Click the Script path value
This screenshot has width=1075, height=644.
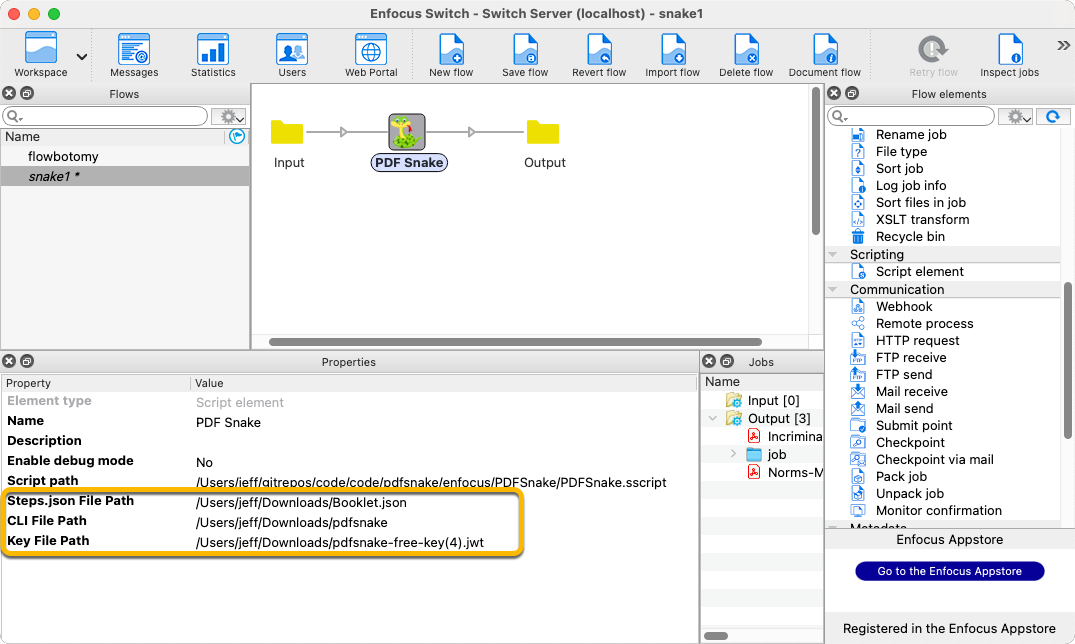click(431, 482)
